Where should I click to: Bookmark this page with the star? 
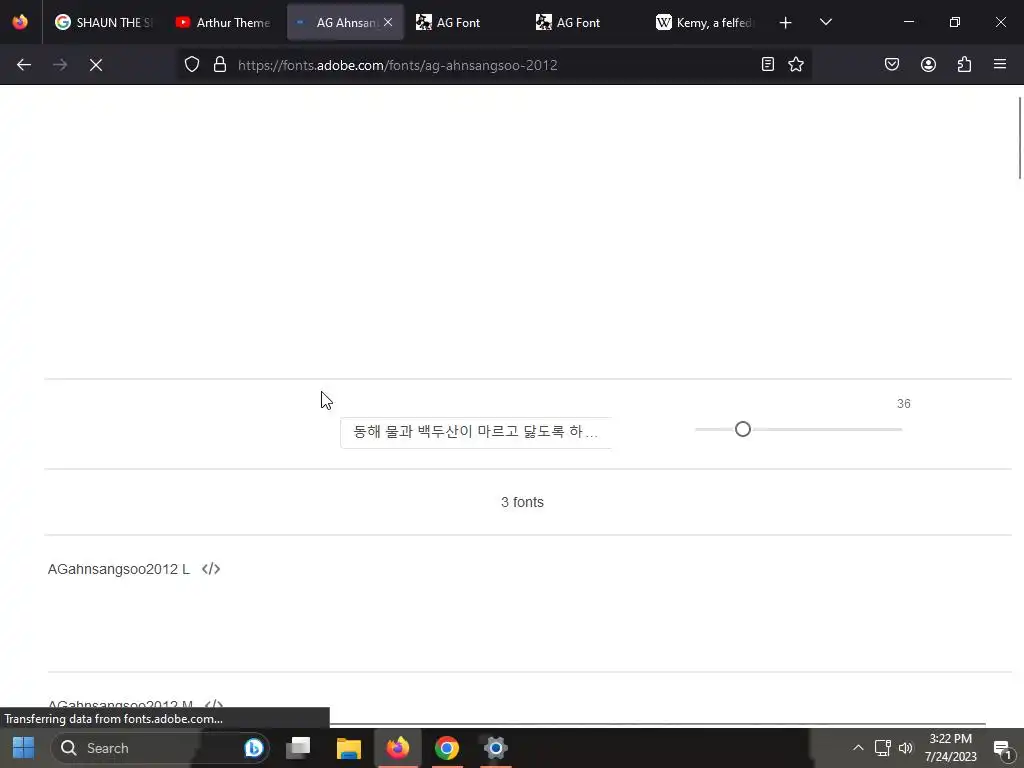[795, 64]
